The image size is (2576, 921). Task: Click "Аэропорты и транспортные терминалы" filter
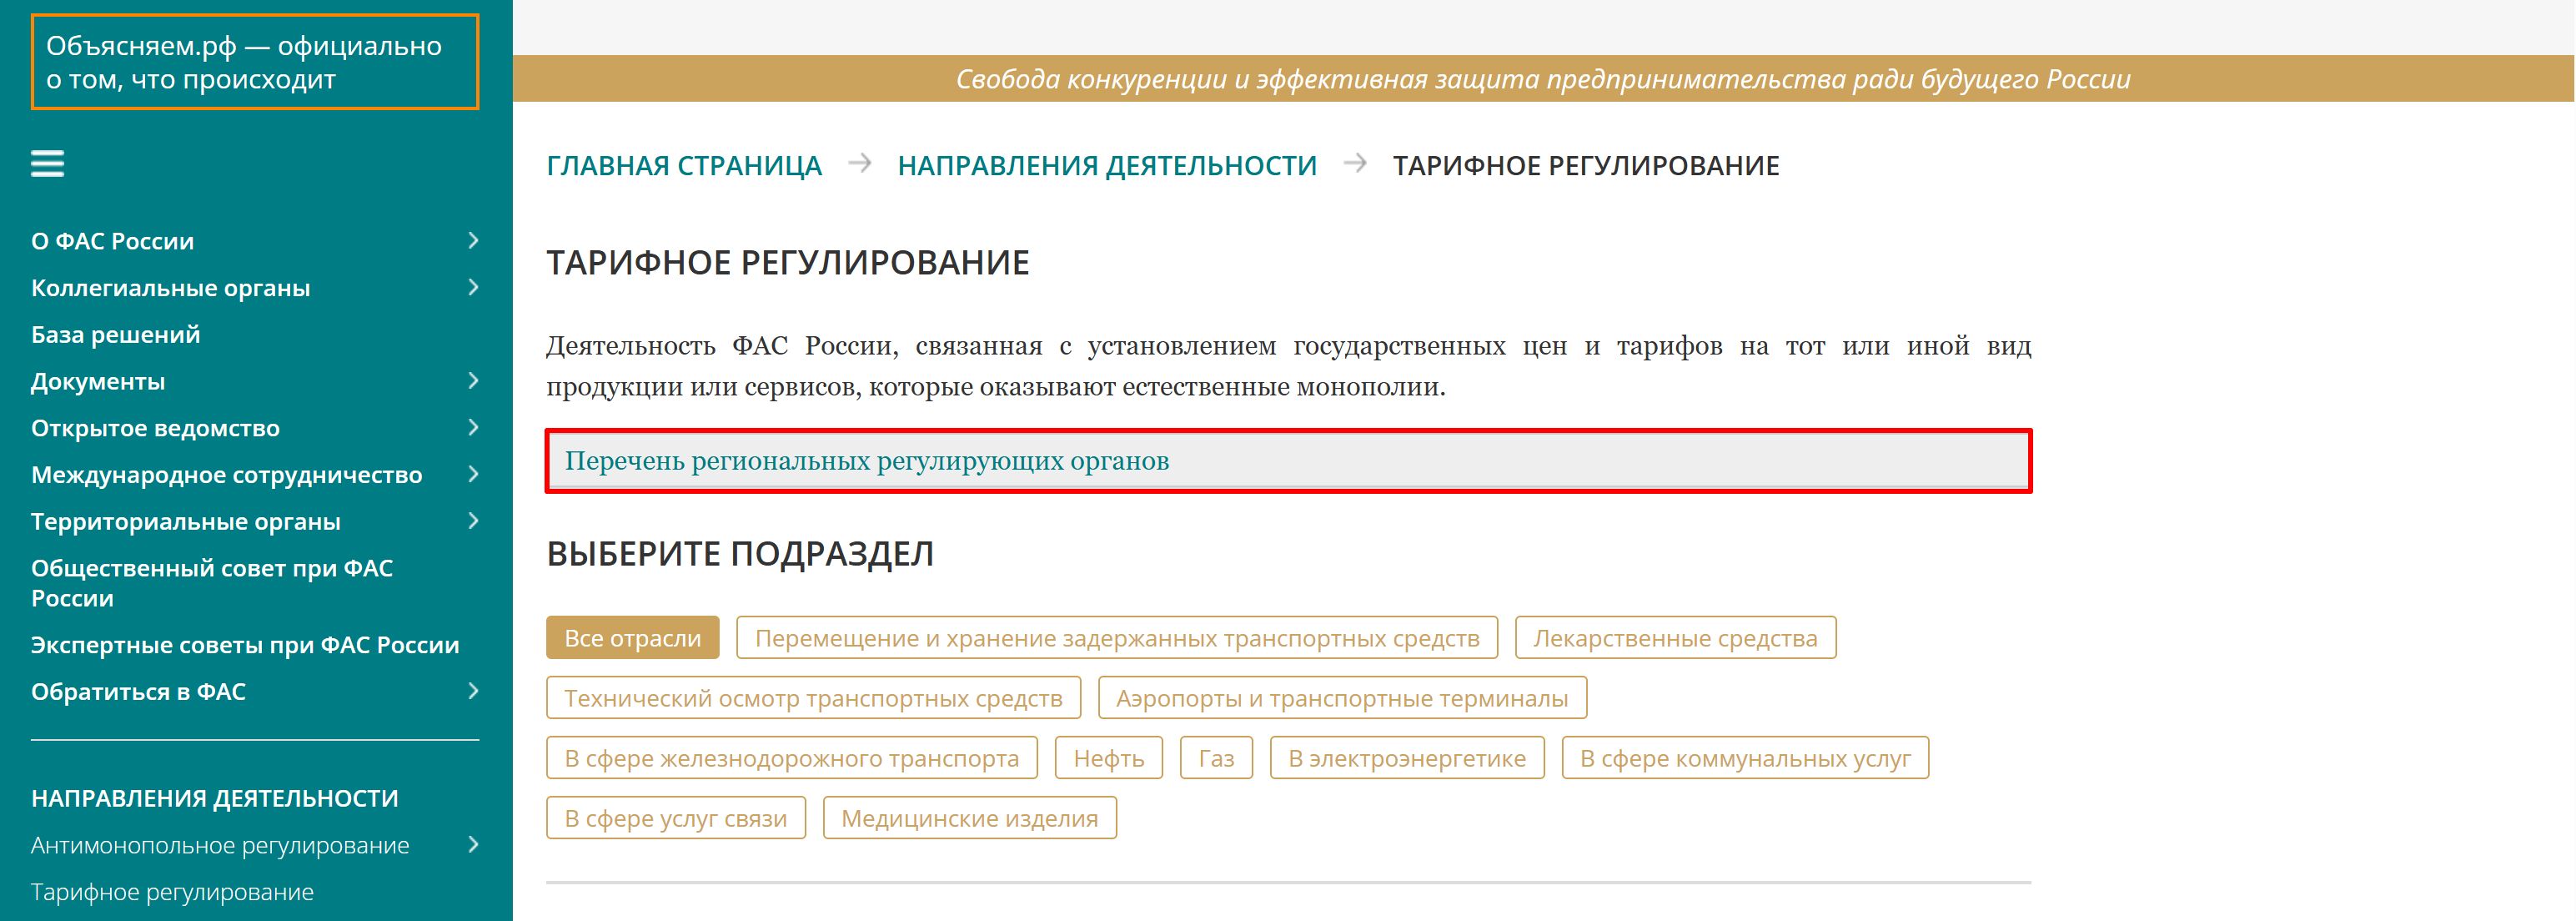1342,698
